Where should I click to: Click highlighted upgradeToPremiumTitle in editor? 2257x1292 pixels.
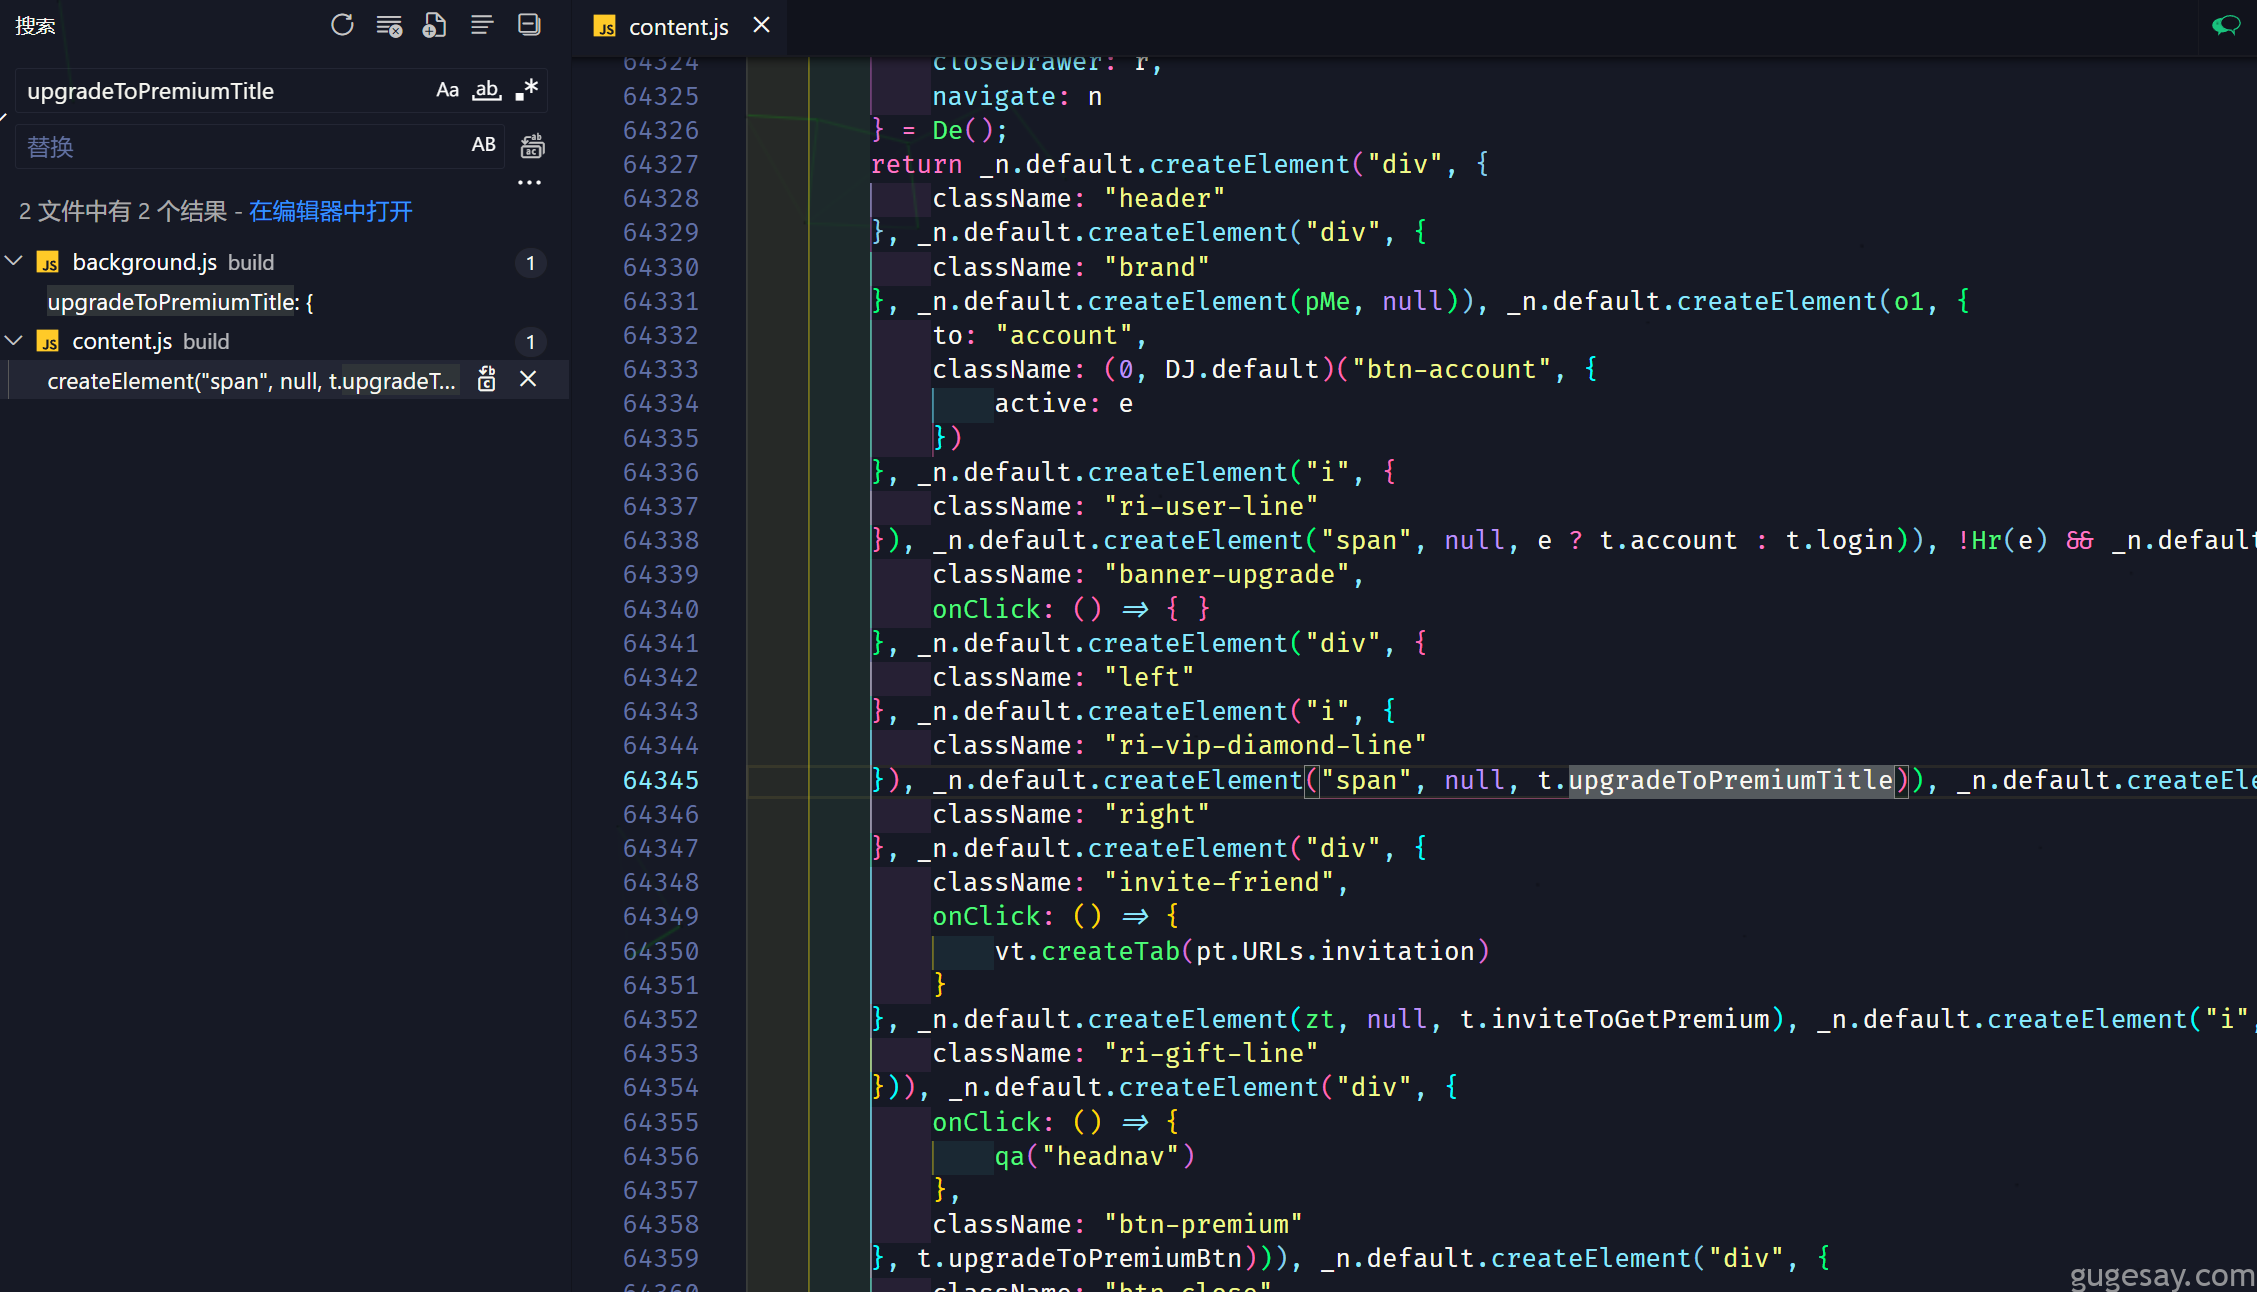click(1731, 780)
